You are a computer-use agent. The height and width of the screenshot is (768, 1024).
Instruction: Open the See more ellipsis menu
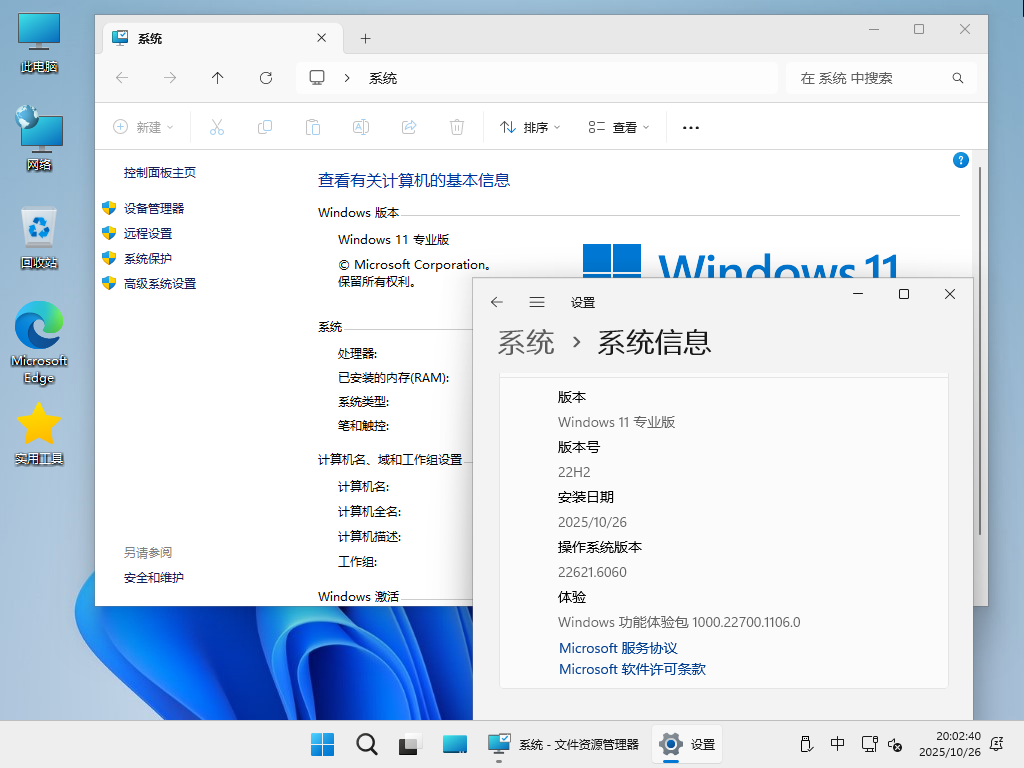click(690, 127)
